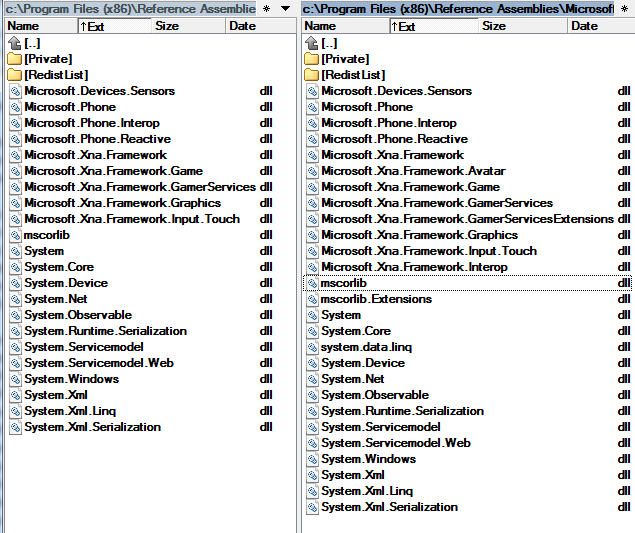Sort right panel by Size column
This screenshot has width=635, height=533.
(x=523, y=26)
